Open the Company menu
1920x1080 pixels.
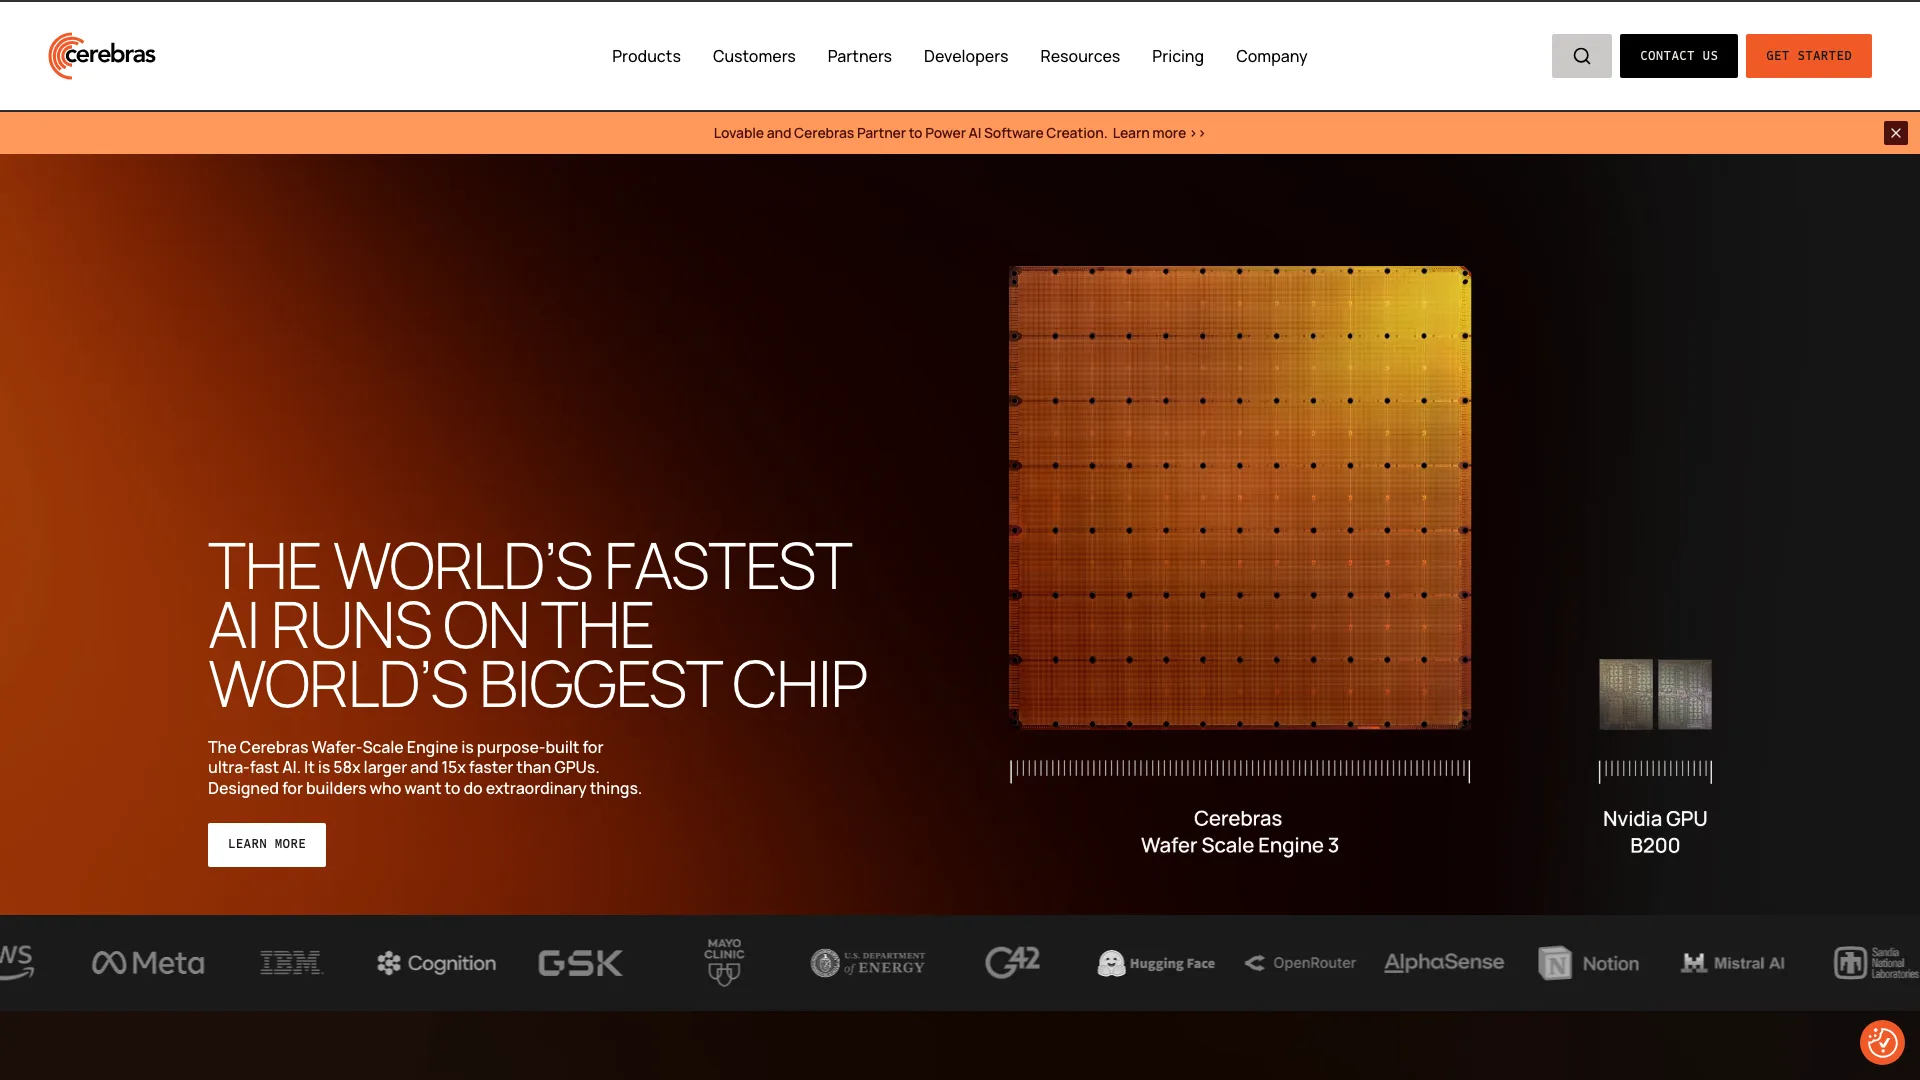pos(1271,56)
